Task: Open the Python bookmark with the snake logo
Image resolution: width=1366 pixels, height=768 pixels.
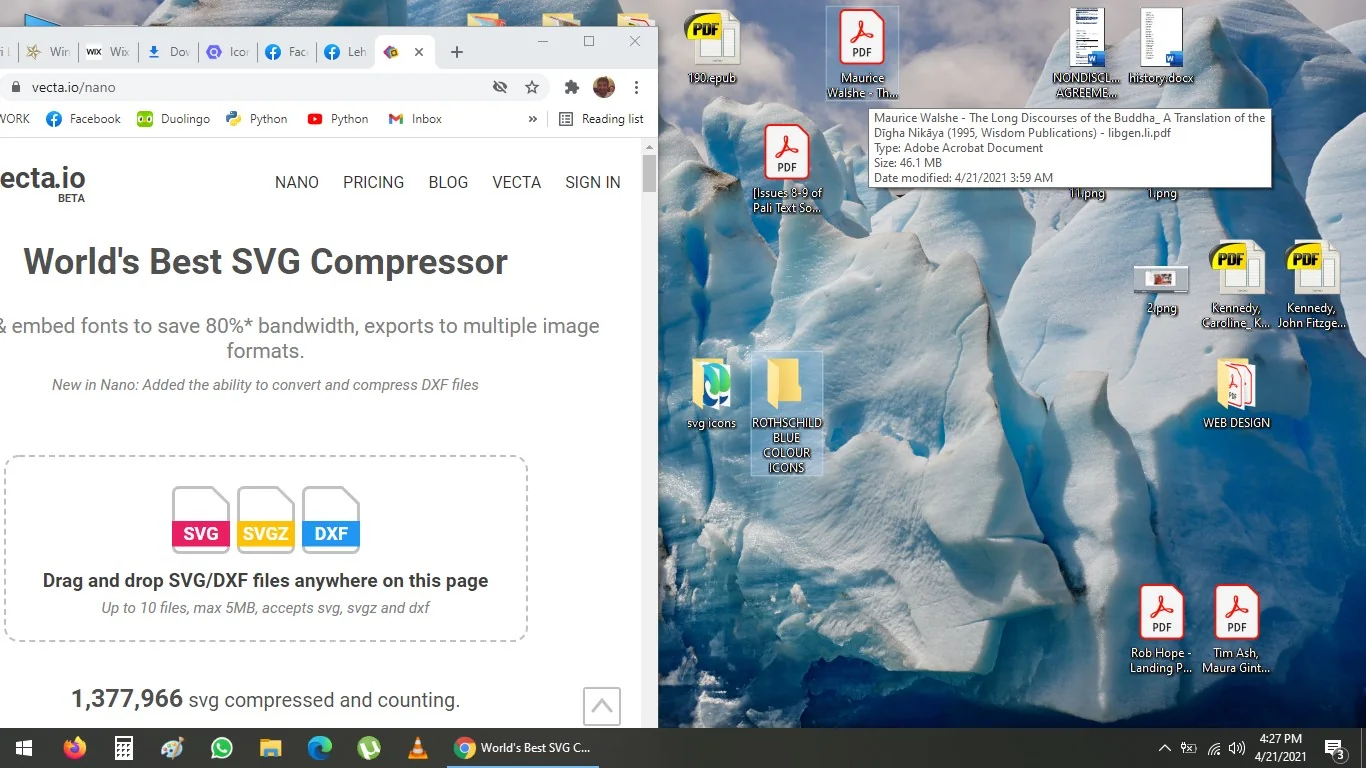Action: point(257,119)
